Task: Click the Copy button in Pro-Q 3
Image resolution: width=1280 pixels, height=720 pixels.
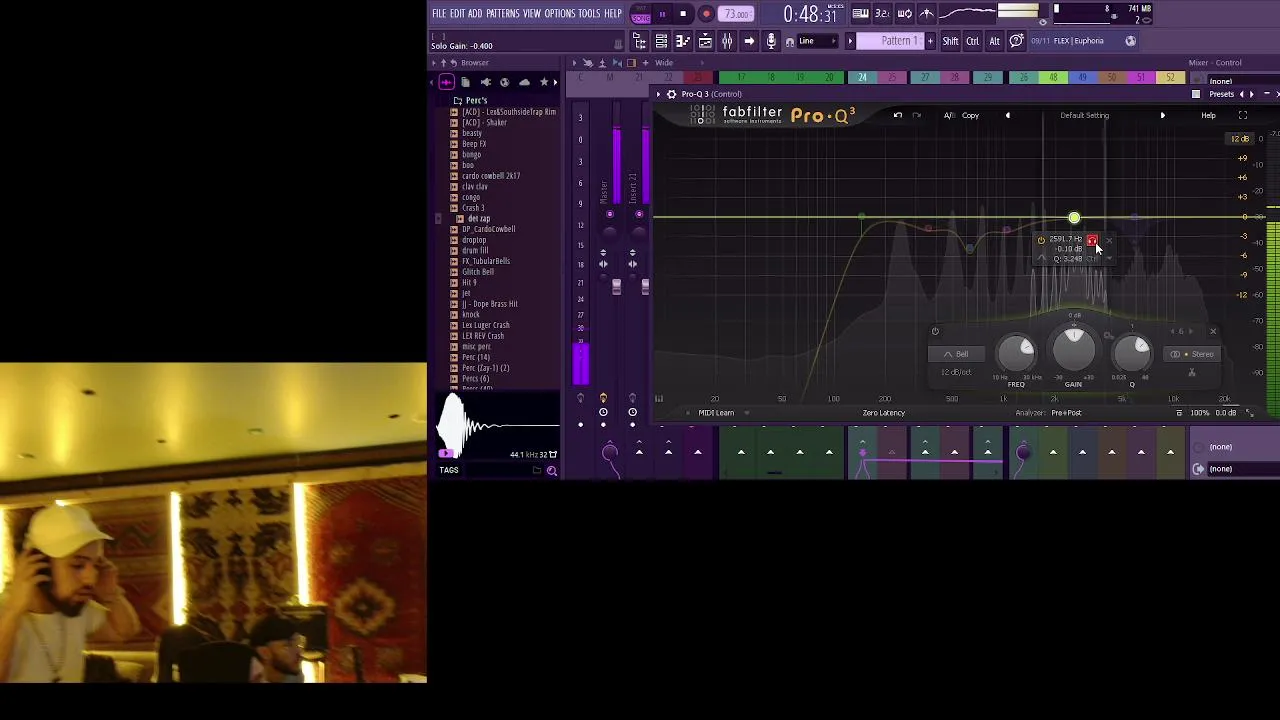Action: (x=970, y=115)
